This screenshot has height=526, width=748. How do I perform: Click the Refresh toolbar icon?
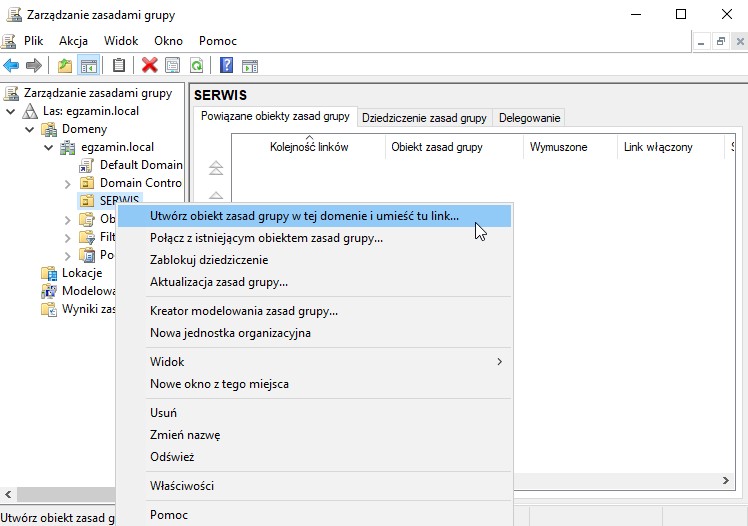(x=197, y=66)
